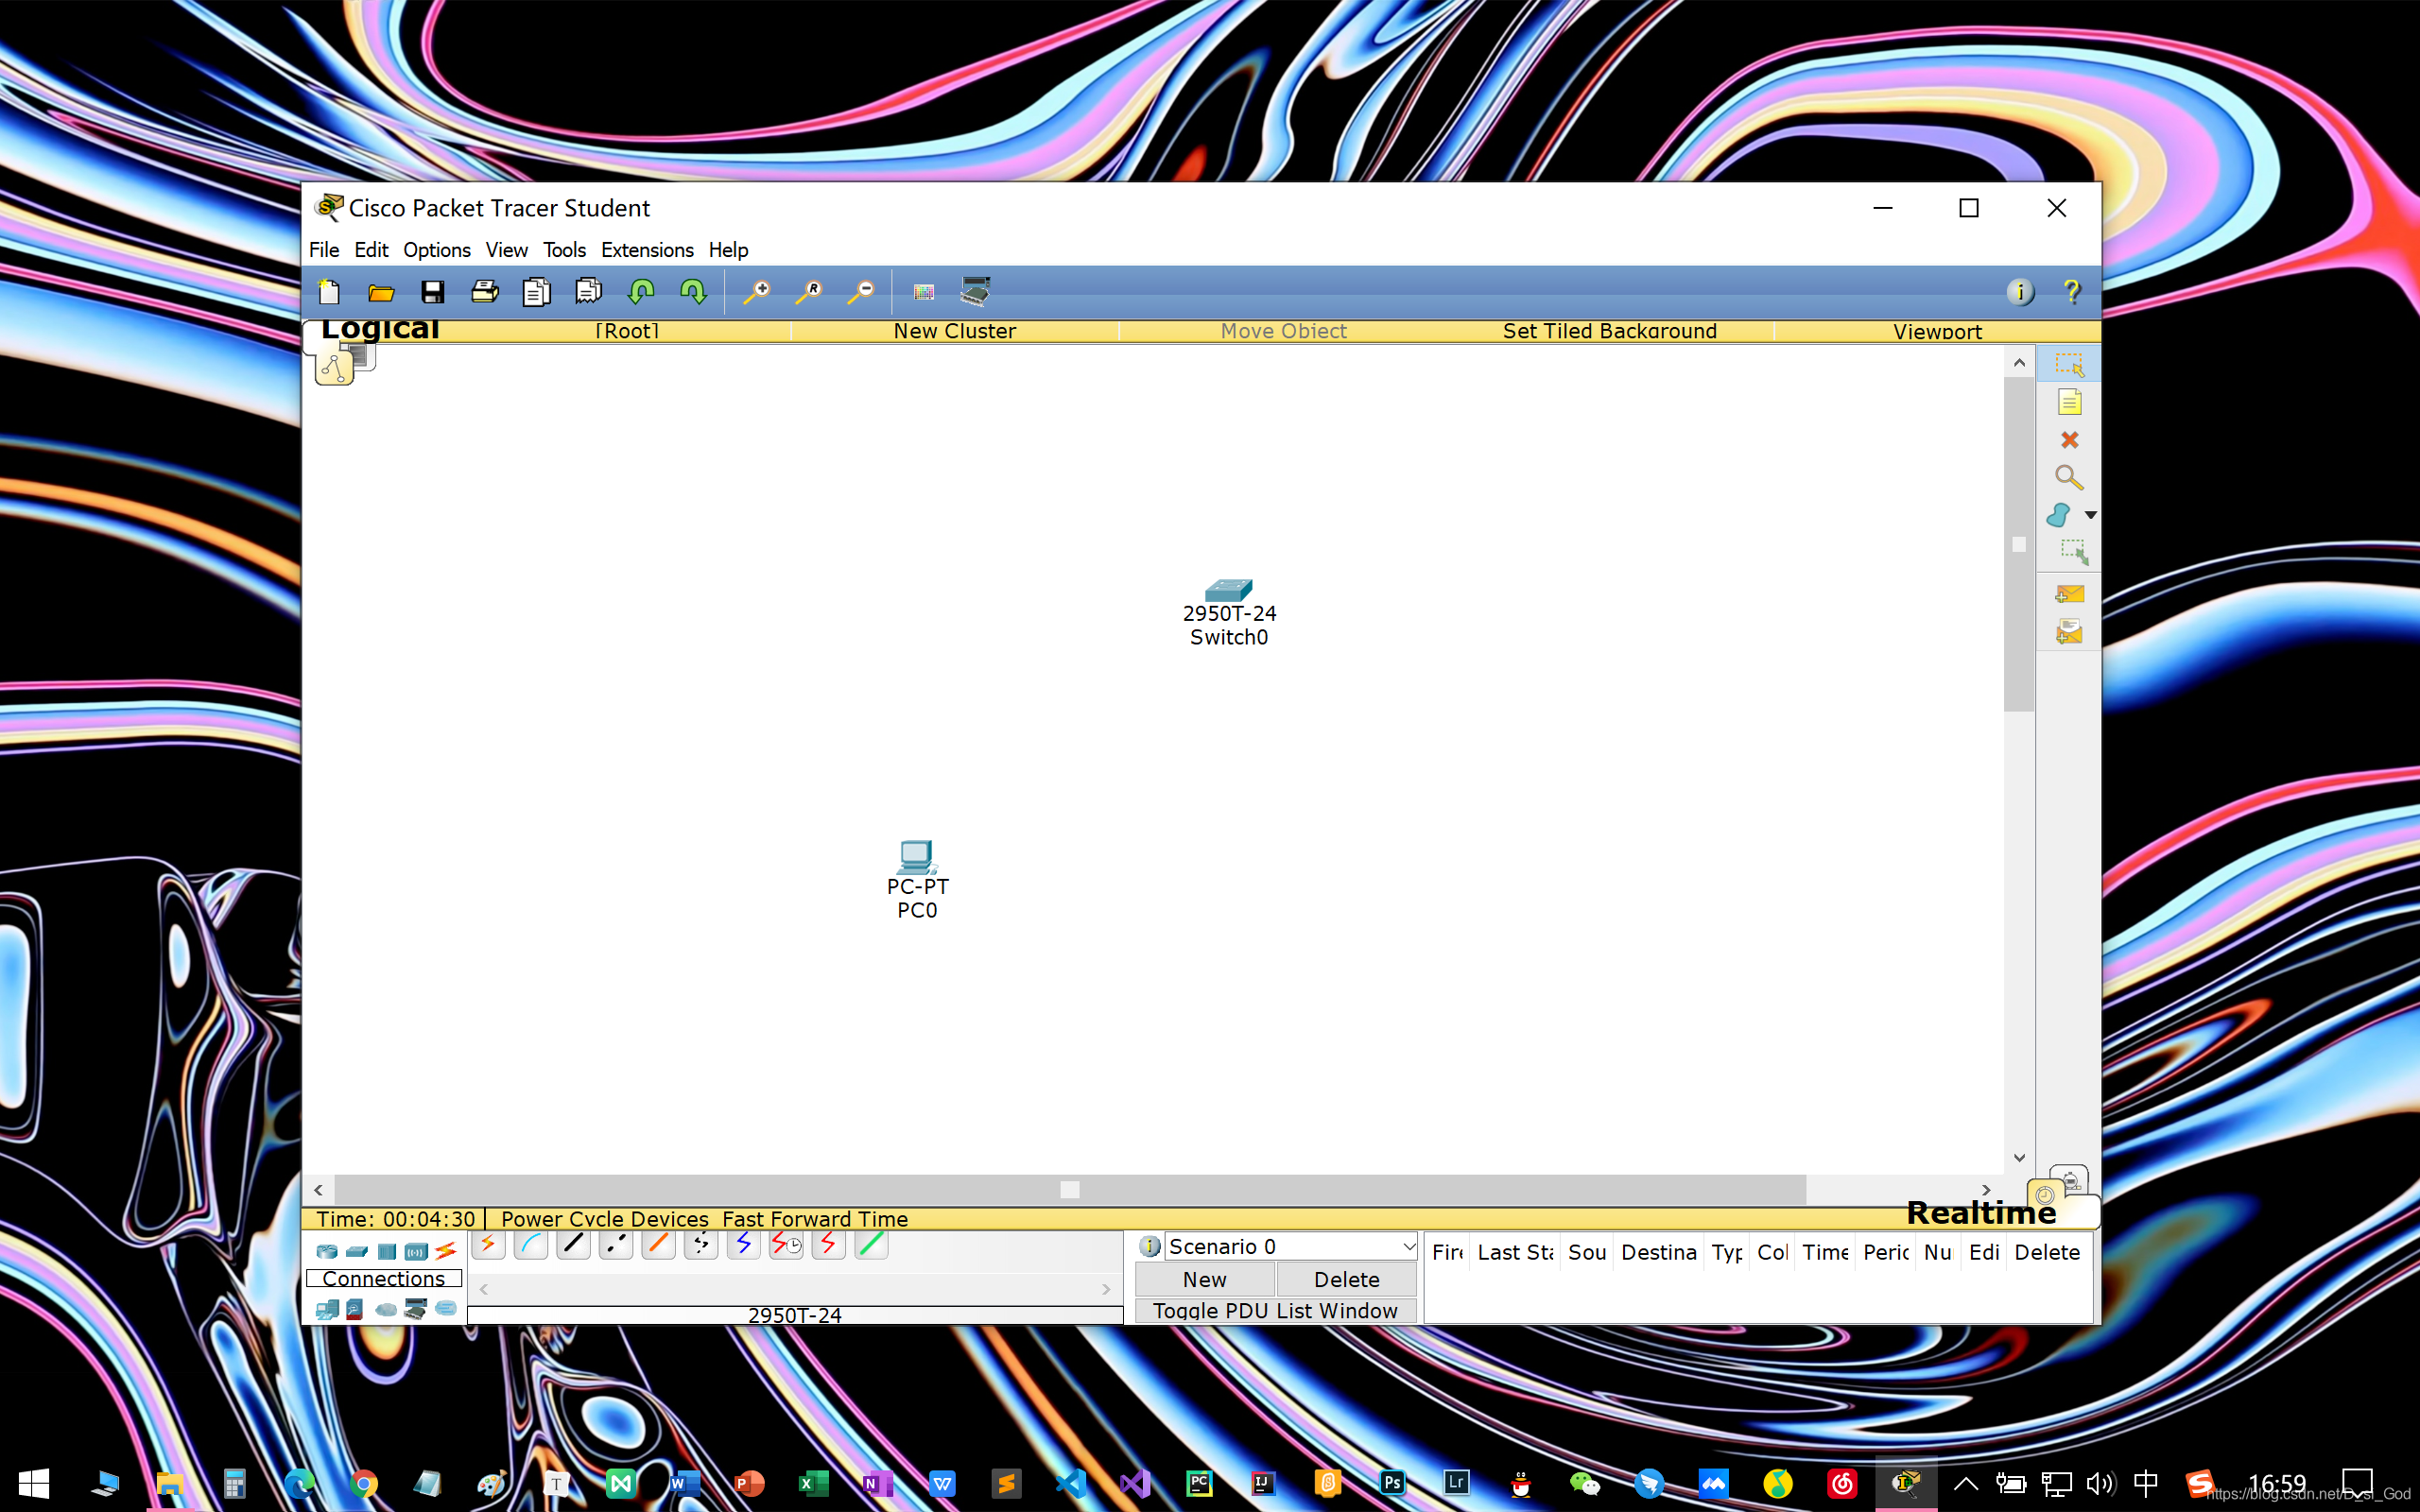Select the Place Note tool

(x=2068, y=403)
